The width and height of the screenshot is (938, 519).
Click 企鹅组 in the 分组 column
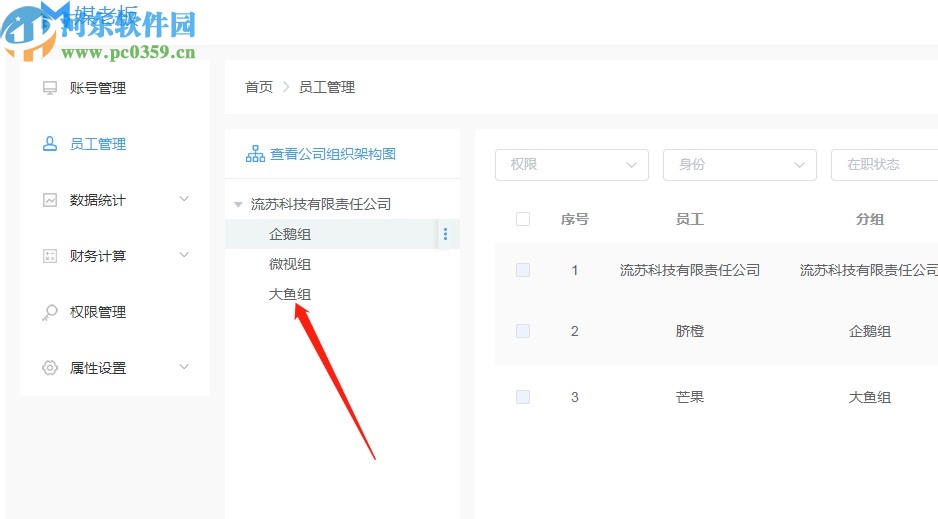pos(870,331)
